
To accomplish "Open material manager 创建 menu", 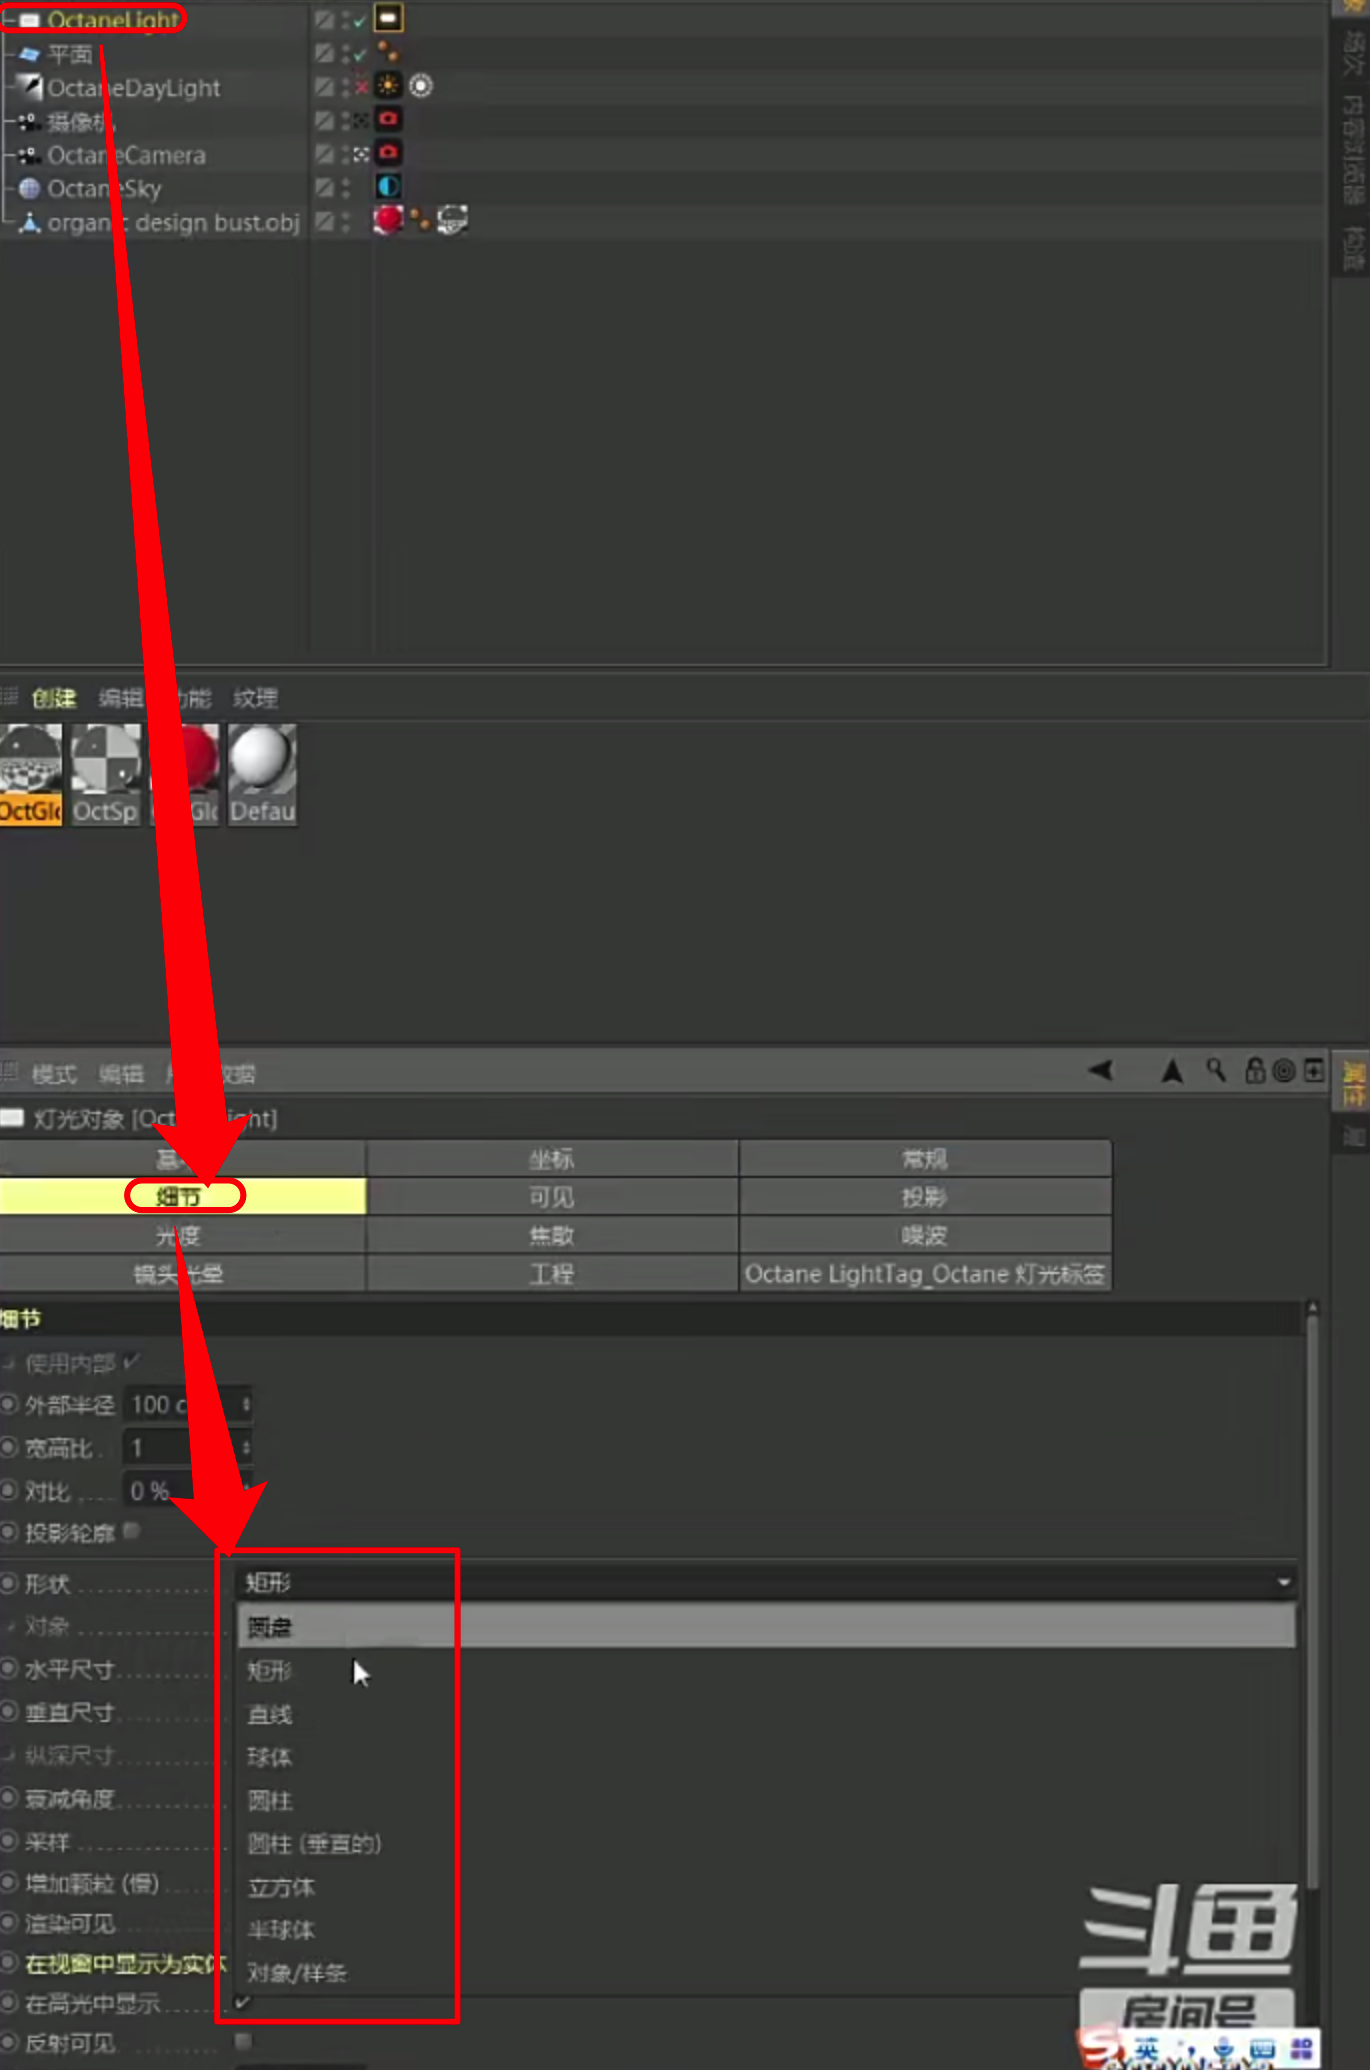I will coord(54,698).
